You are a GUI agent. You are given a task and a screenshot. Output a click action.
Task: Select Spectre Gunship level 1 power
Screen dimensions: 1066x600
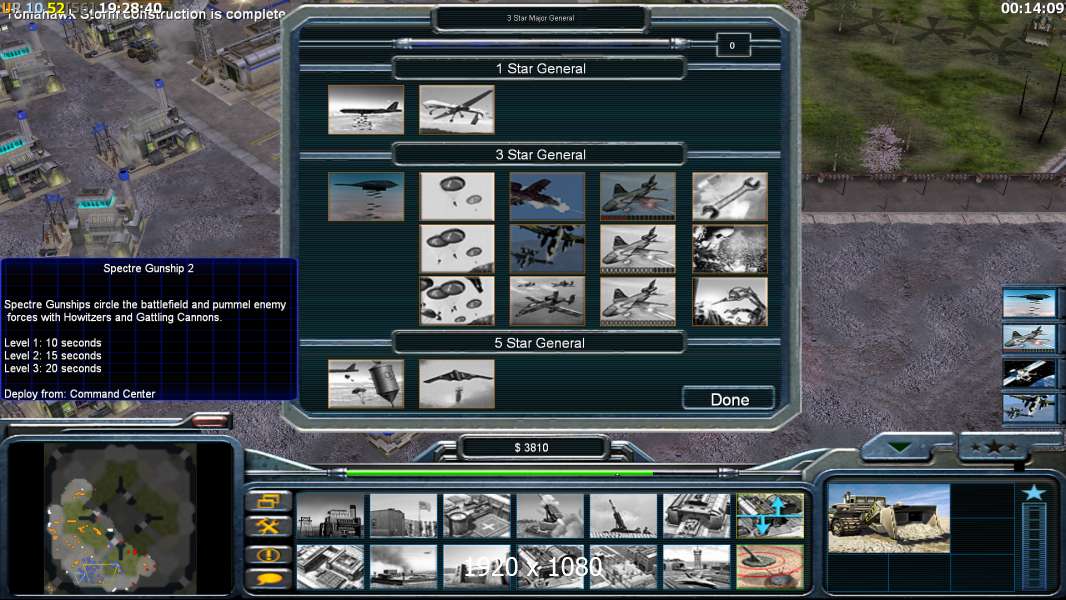pyautogui.click(x=638, y=196)
